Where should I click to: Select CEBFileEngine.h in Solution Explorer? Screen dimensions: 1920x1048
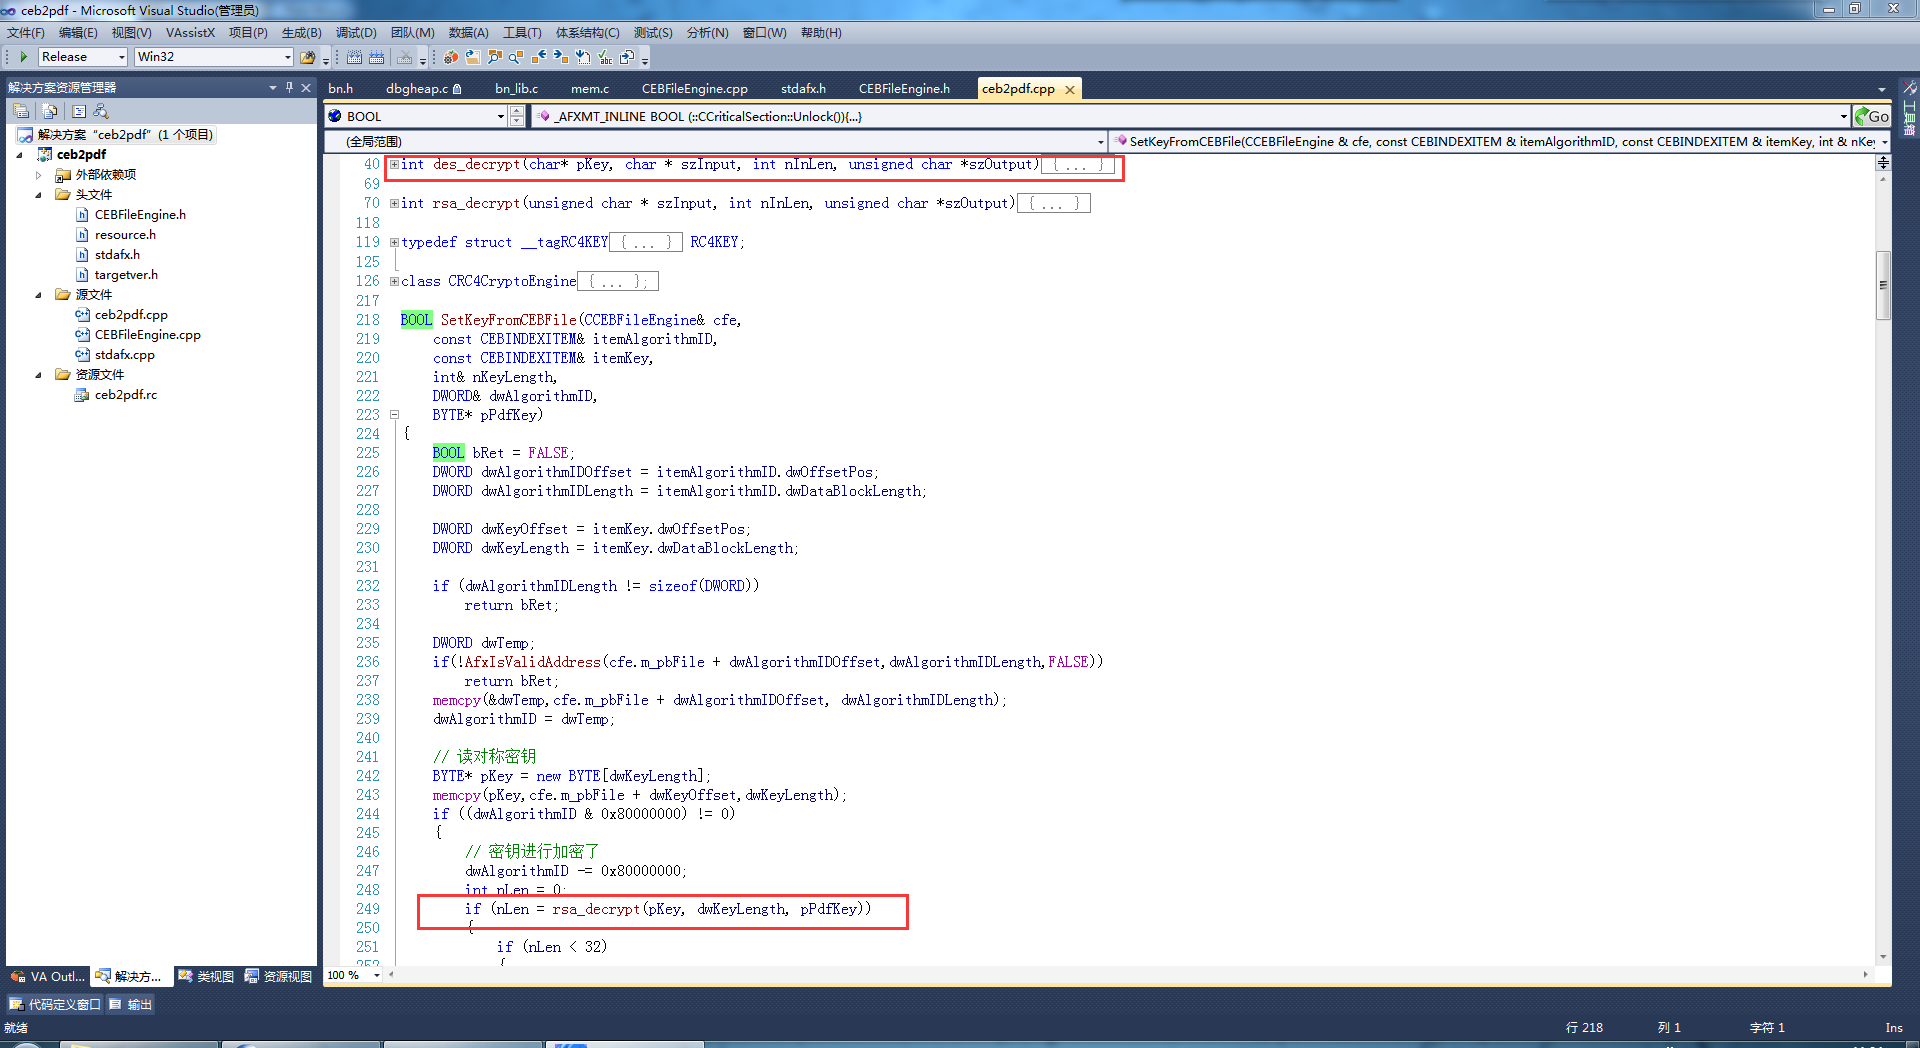click(x=140, y=214)
